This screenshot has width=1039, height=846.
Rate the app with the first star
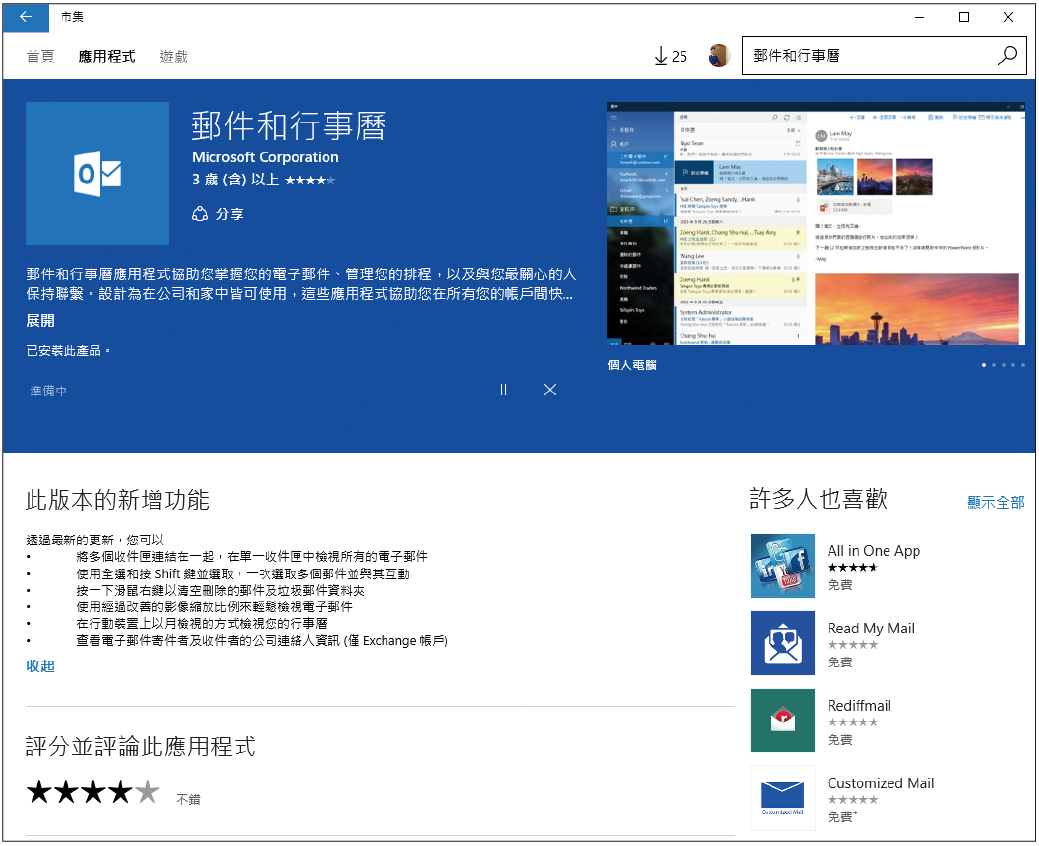click(x=39, y=792)
